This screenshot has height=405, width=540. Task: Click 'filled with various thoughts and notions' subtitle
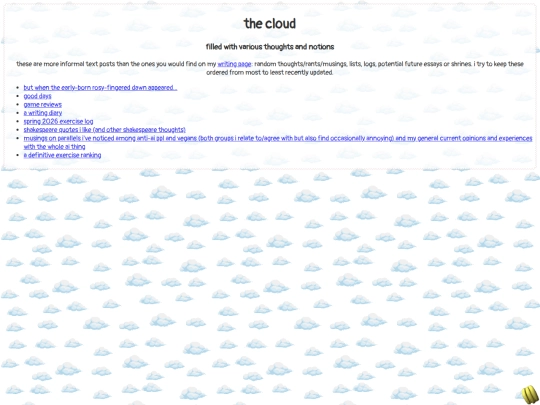coord(270,47)
